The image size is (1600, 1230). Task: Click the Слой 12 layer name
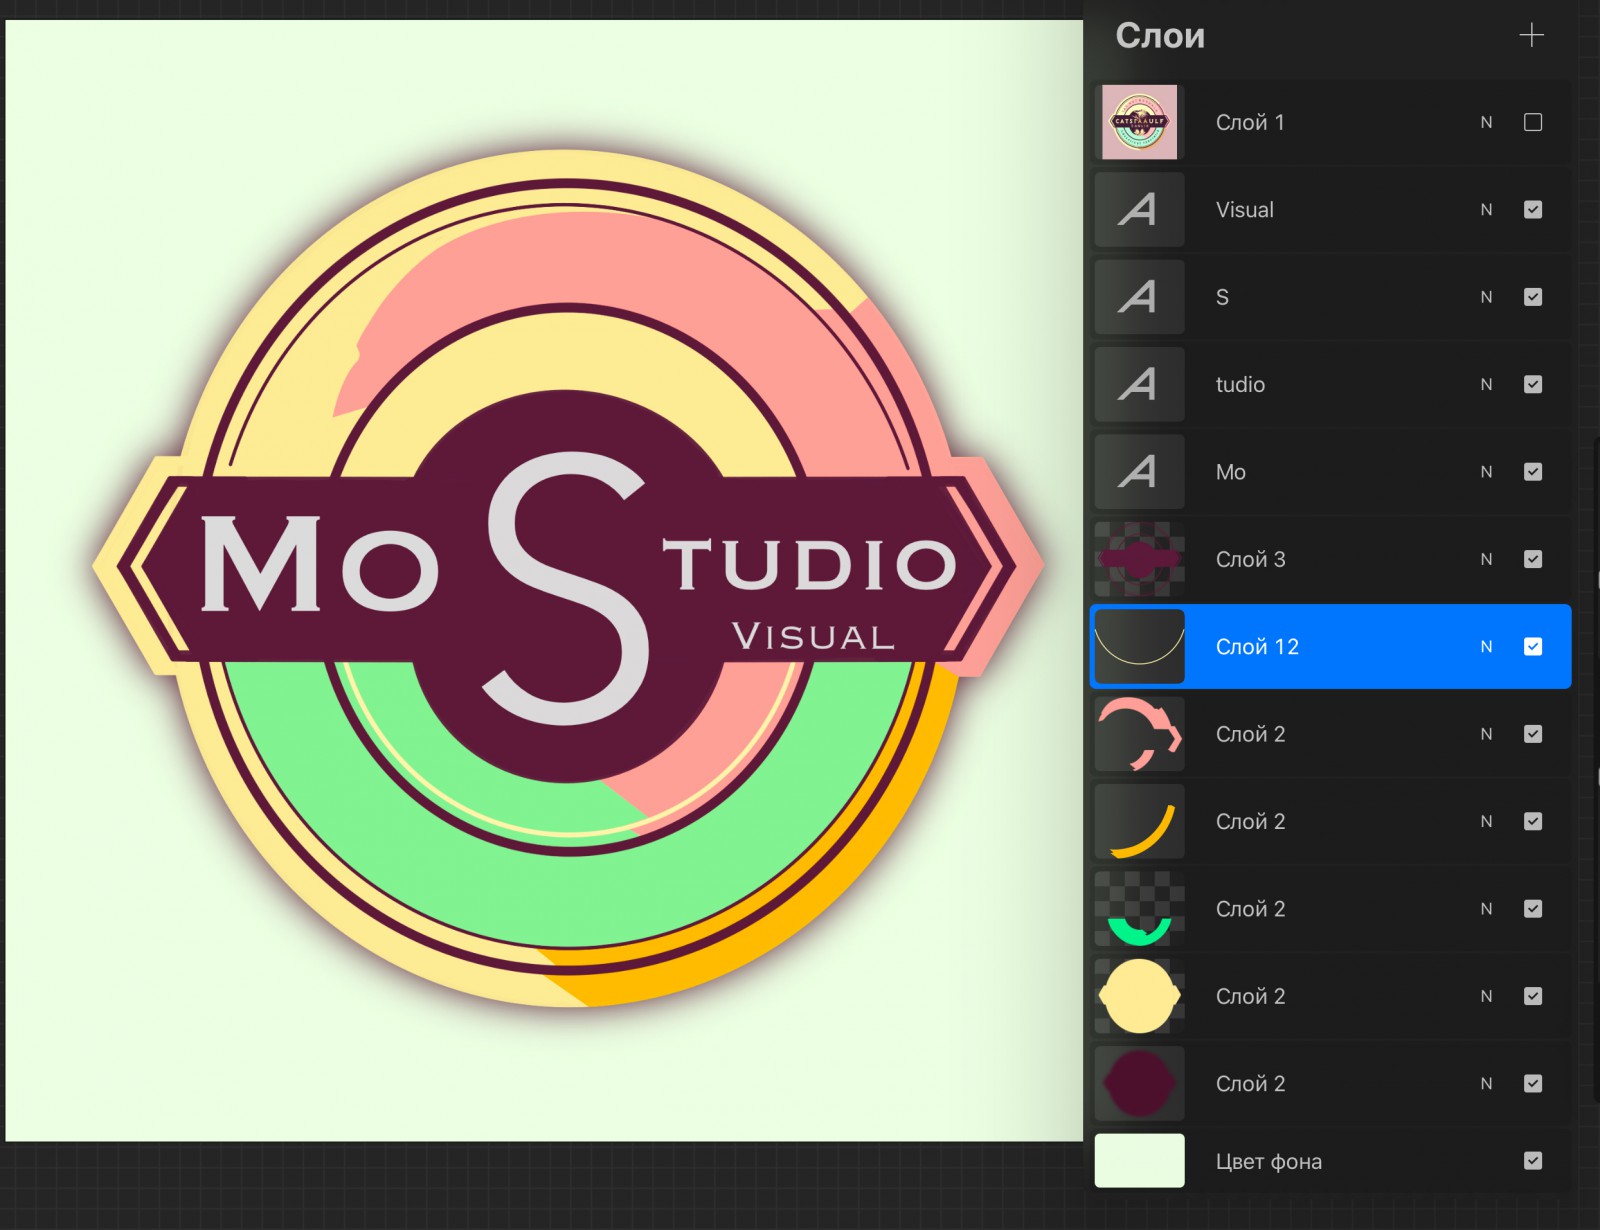[x=1257, y=647]
